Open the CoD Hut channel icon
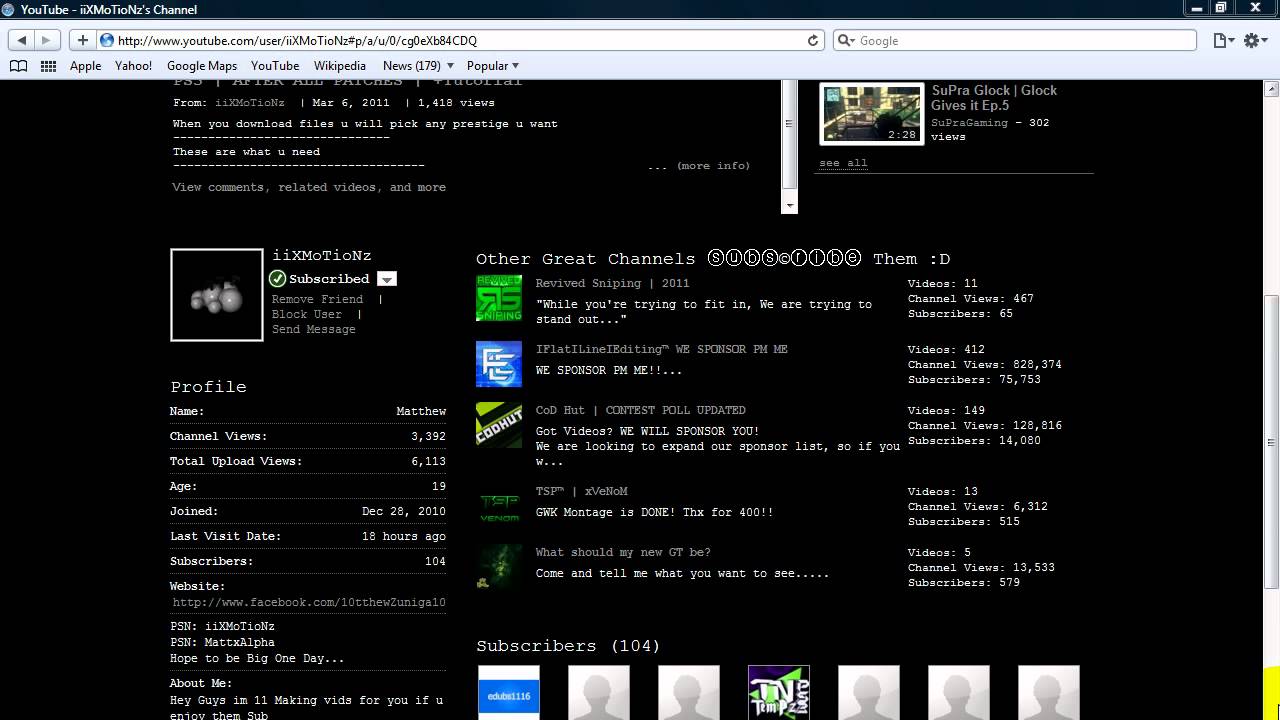 coord(499,425)
